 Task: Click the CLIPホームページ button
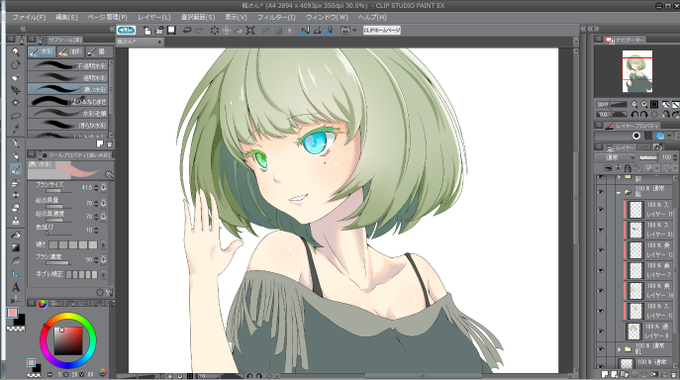[x=382, y=30]
